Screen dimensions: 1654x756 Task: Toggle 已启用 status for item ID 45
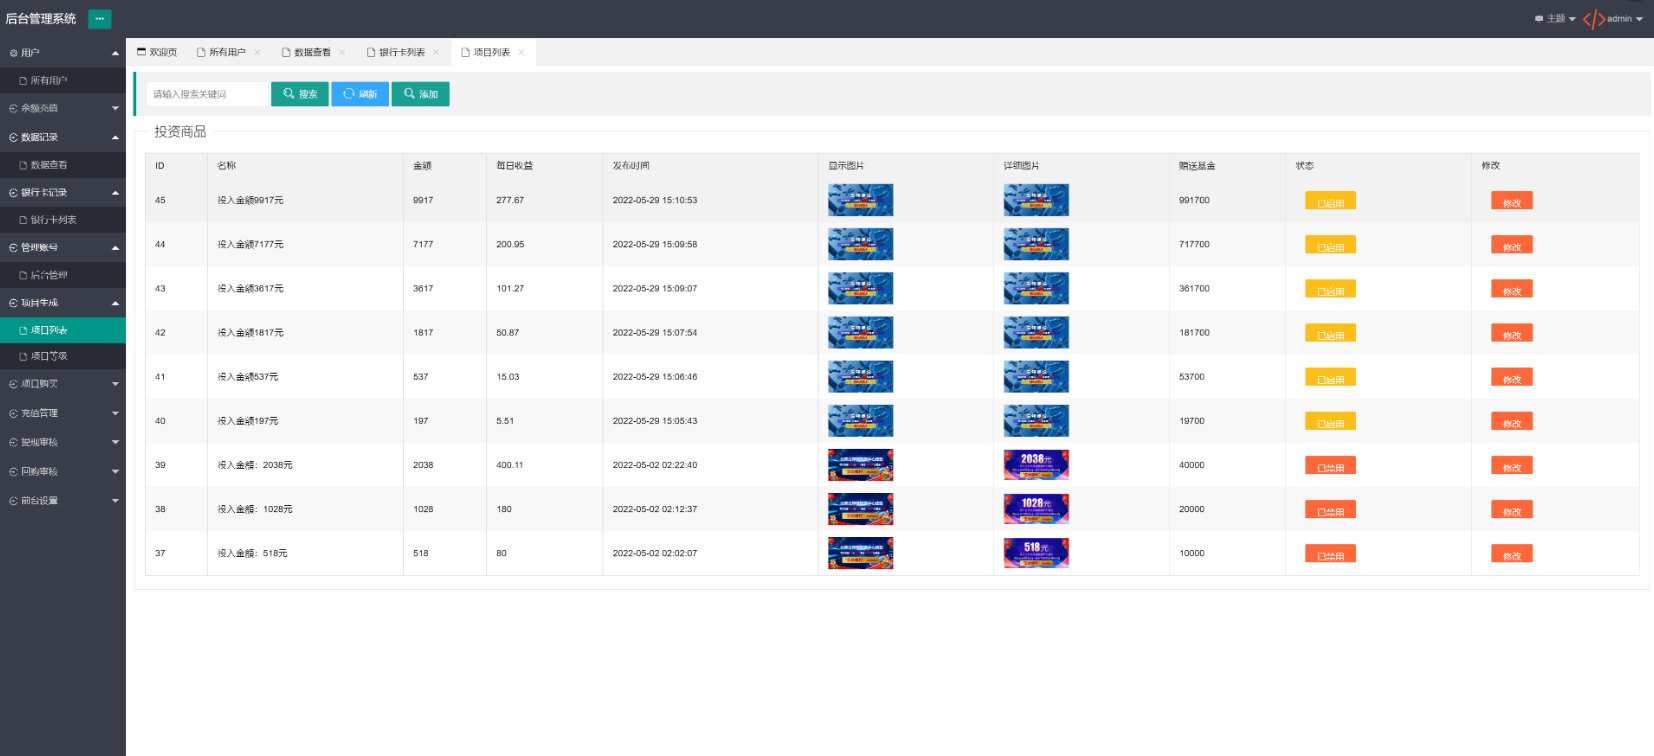pyautogui.click(x=1330, y=201)
